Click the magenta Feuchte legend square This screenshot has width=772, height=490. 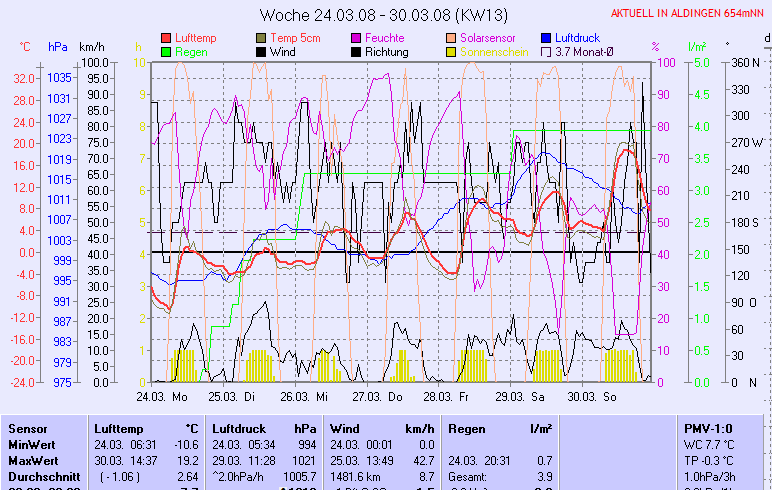pyautogui.click(x=357, y=37)
